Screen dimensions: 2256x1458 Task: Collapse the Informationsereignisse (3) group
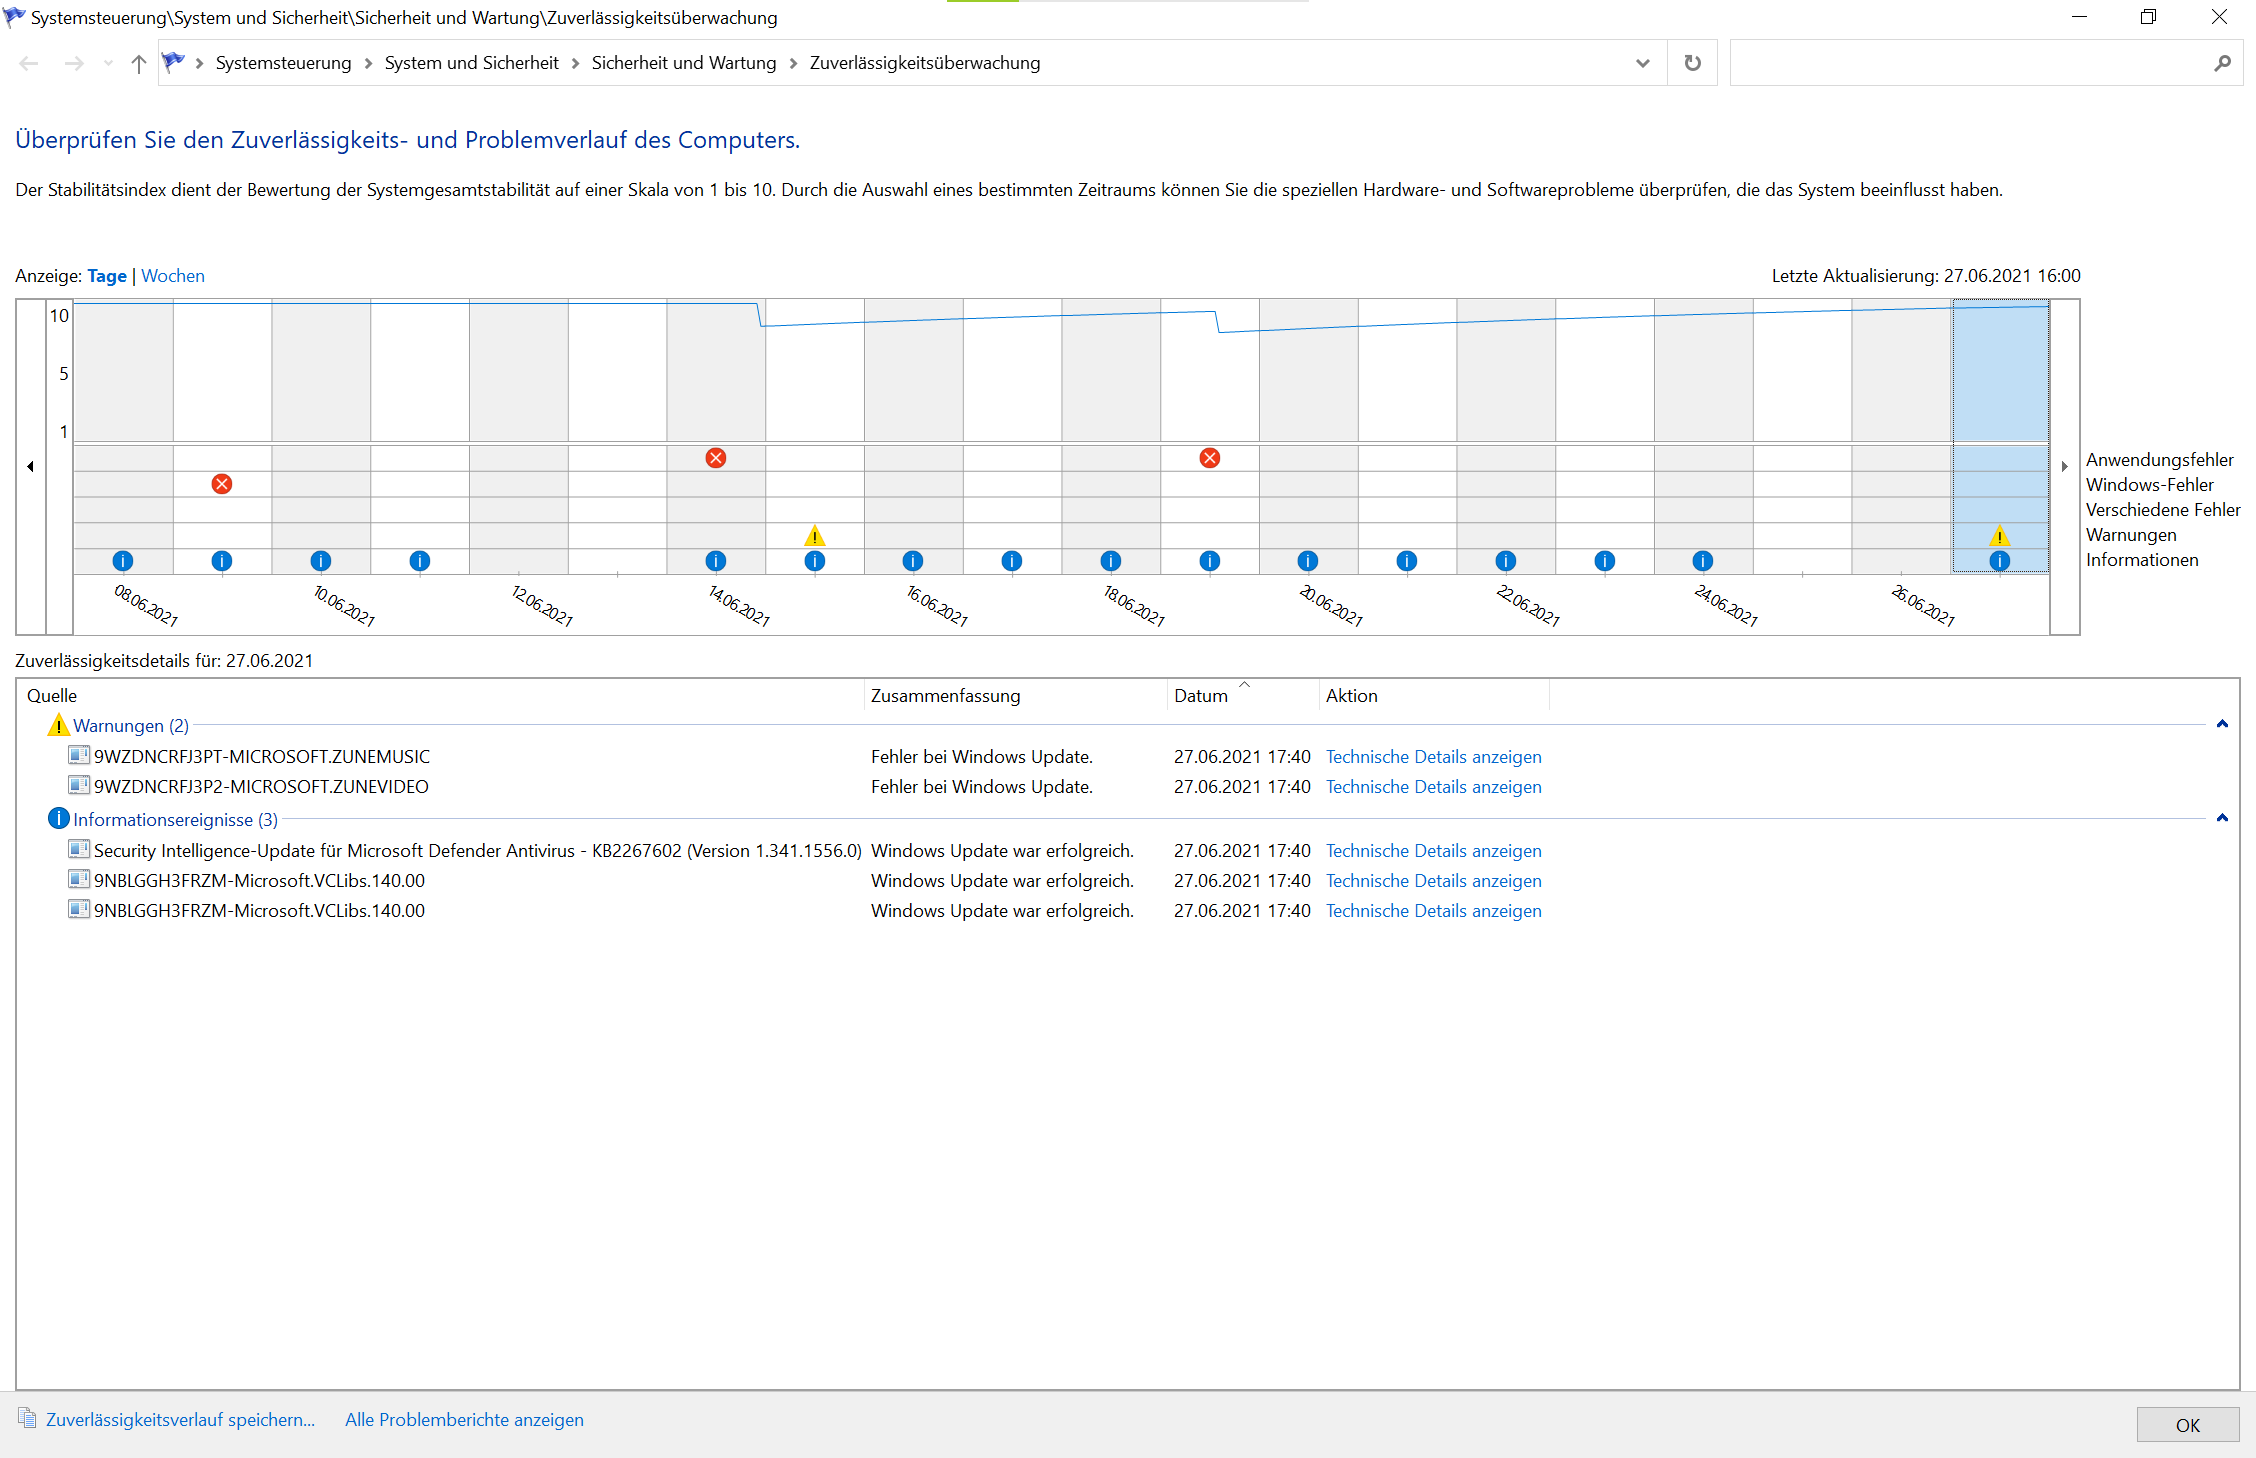2222,818
